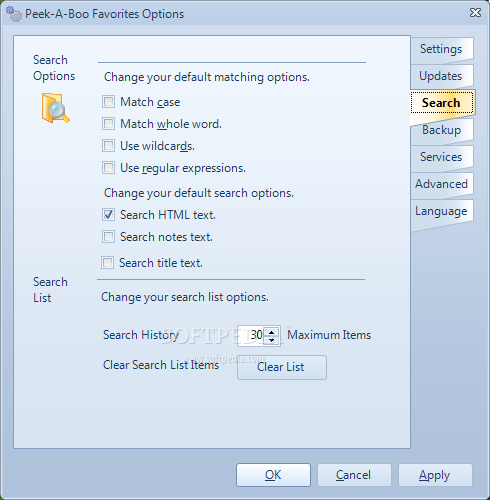Turn on Use wildcards option
The width and height of the screenshot is (490, 500).
pos(108,146)
